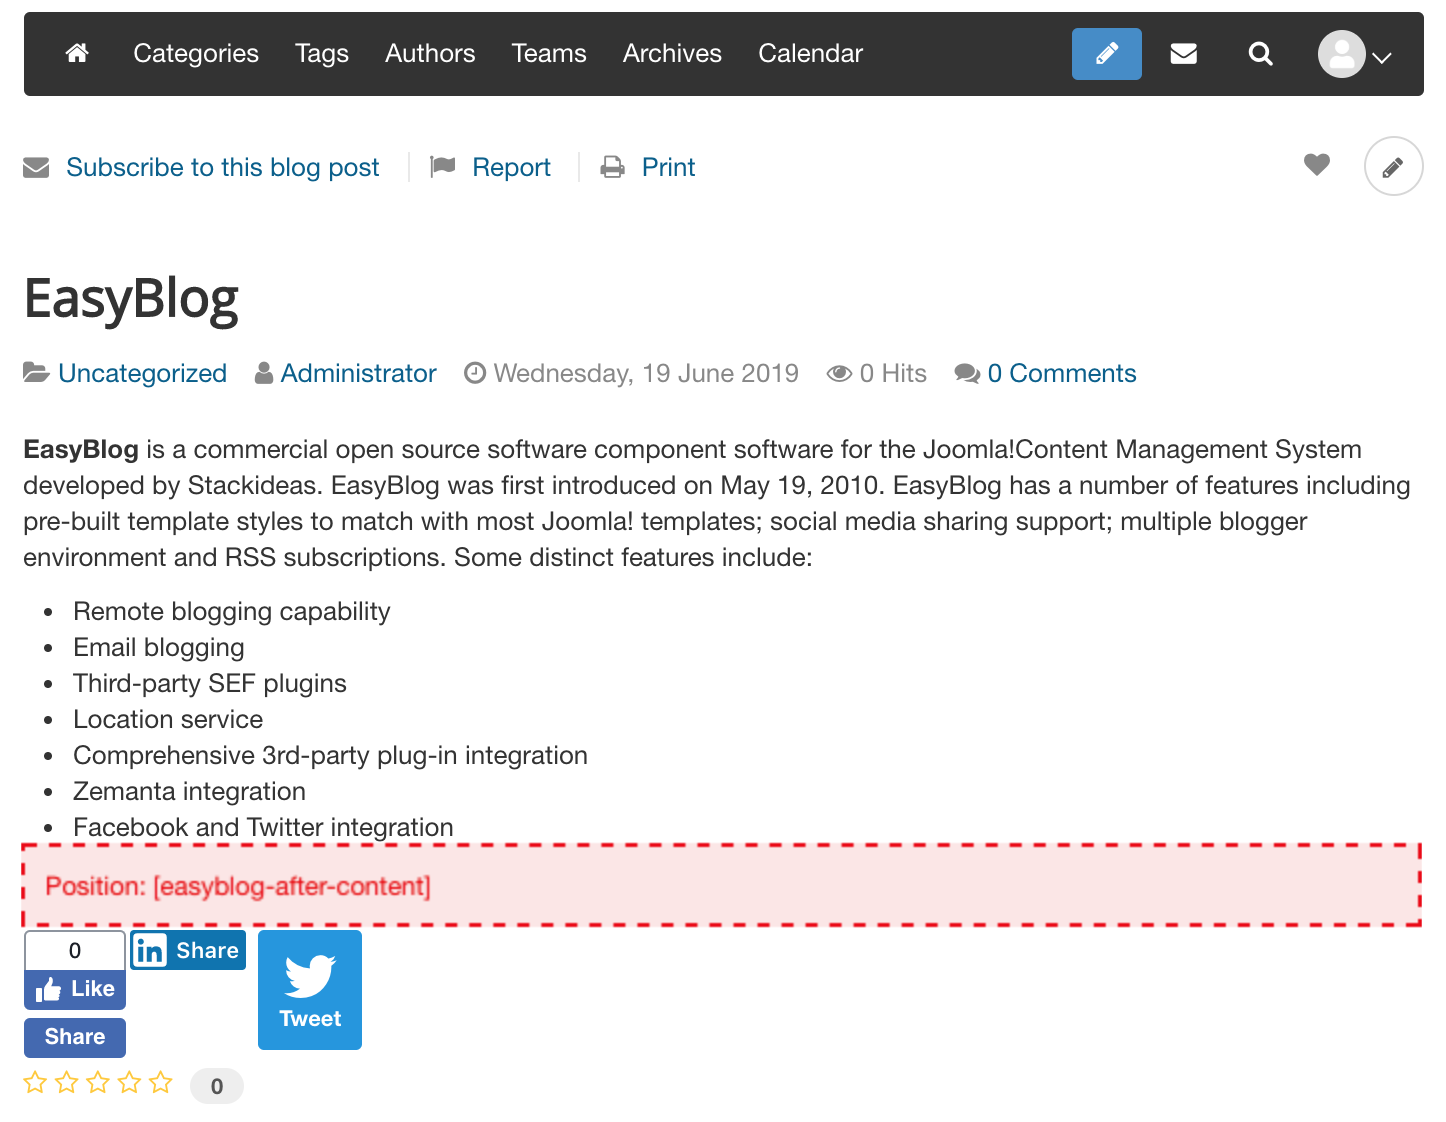Open the Tags menu item
Image resolution: width=1446 pixels, height=1122 pixels.
[322, 53]
